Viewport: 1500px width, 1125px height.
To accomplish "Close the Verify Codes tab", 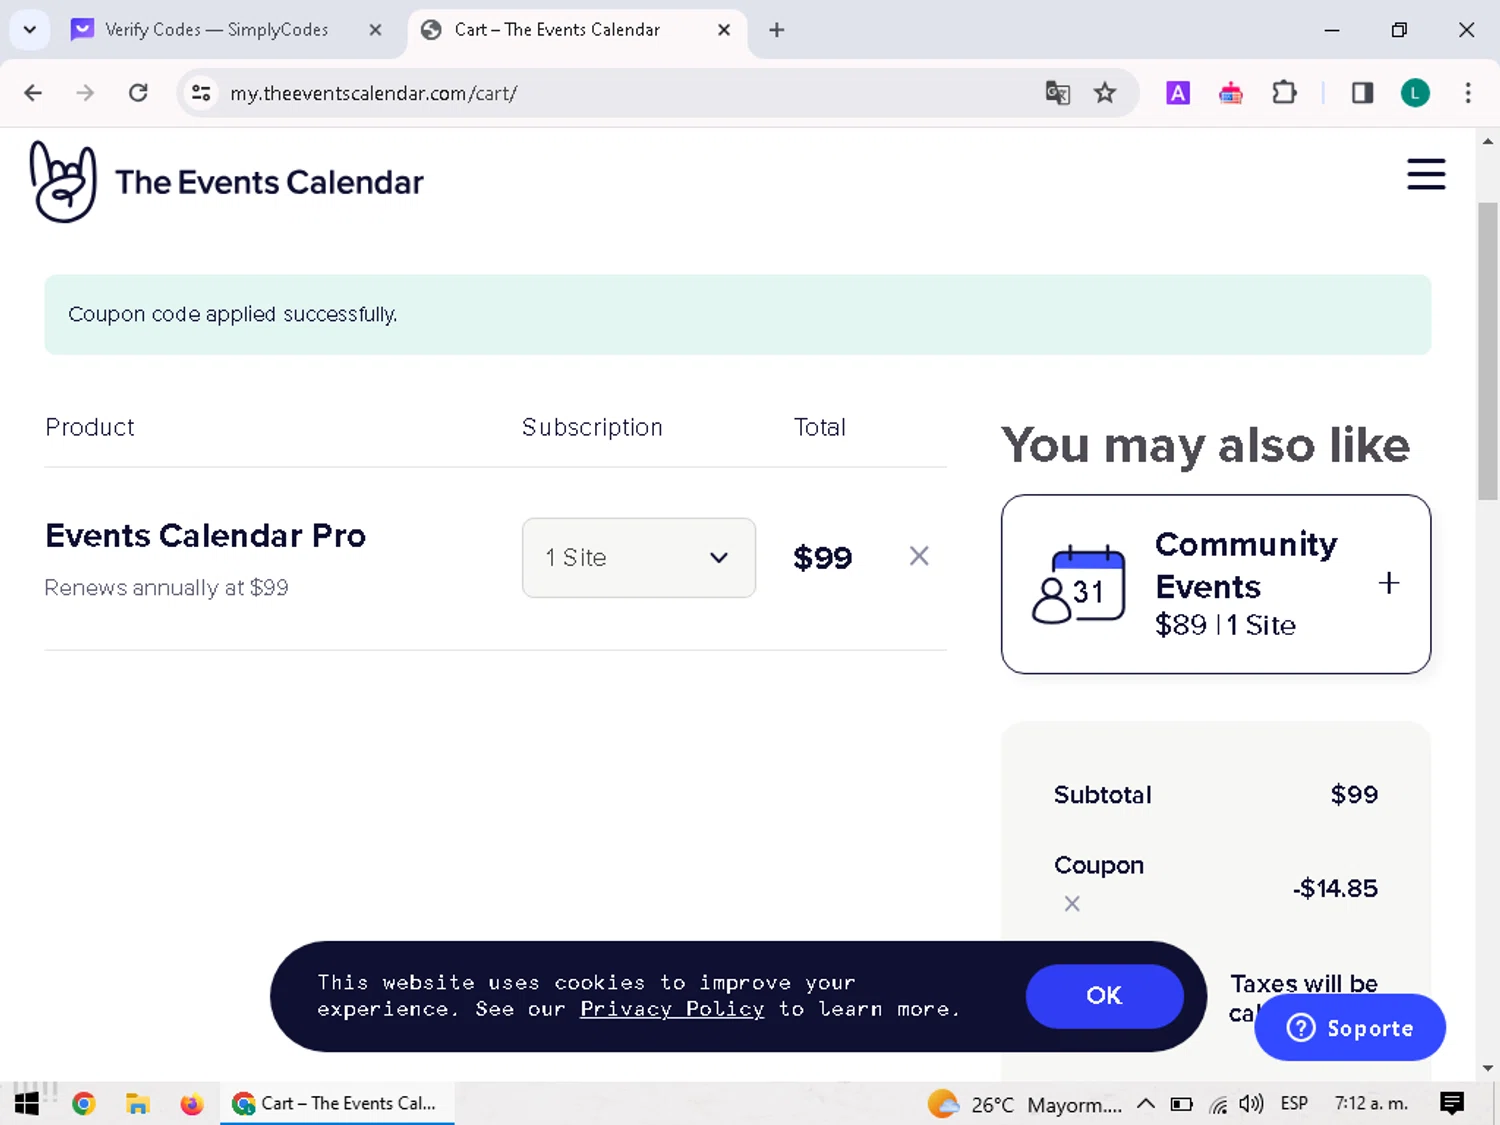I will (375, 30).
